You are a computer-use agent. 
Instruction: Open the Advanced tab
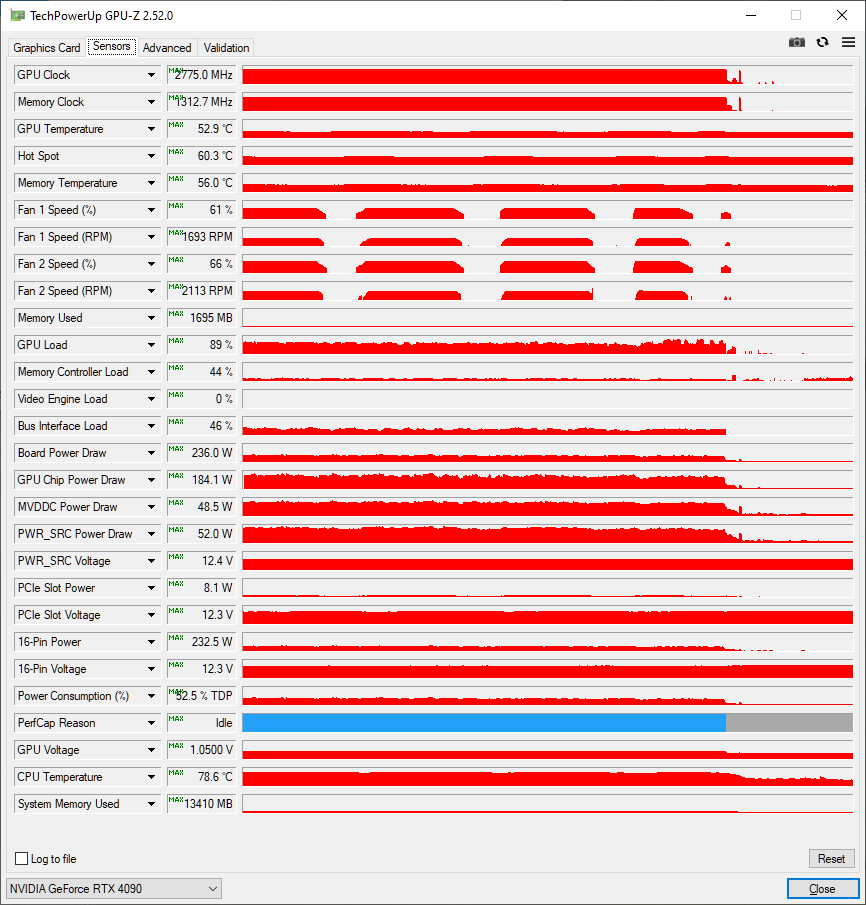point(167,48)
